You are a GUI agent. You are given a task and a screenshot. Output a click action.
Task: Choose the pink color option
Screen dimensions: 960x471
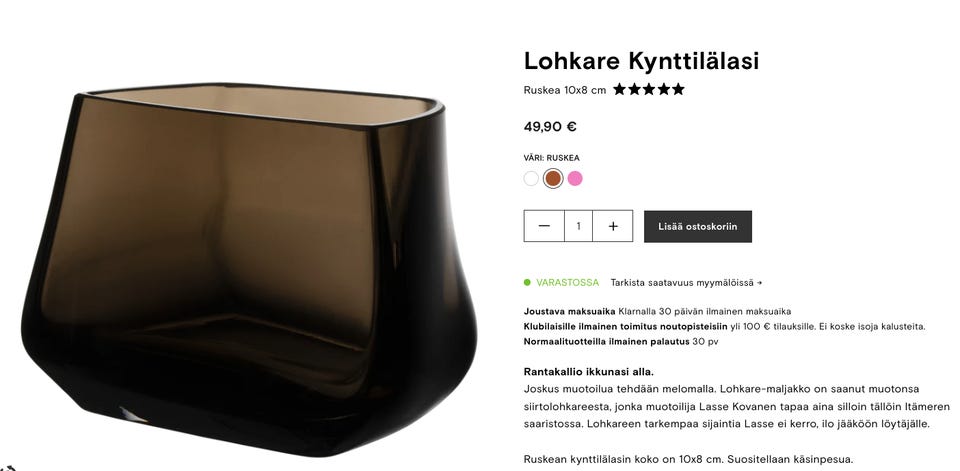(575, 178)
